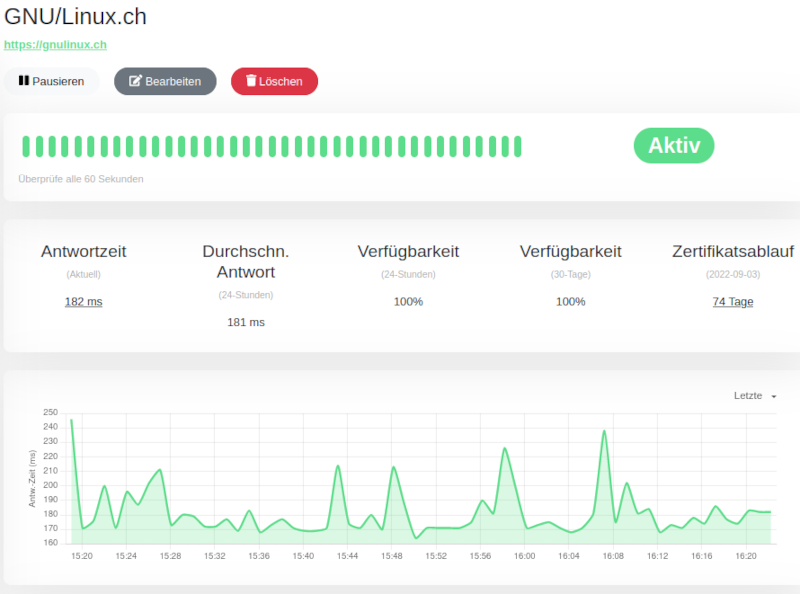Viewport: 800px width, 594px height.
Task: Select the last heartbeat bar on the right
Action: 518,146
